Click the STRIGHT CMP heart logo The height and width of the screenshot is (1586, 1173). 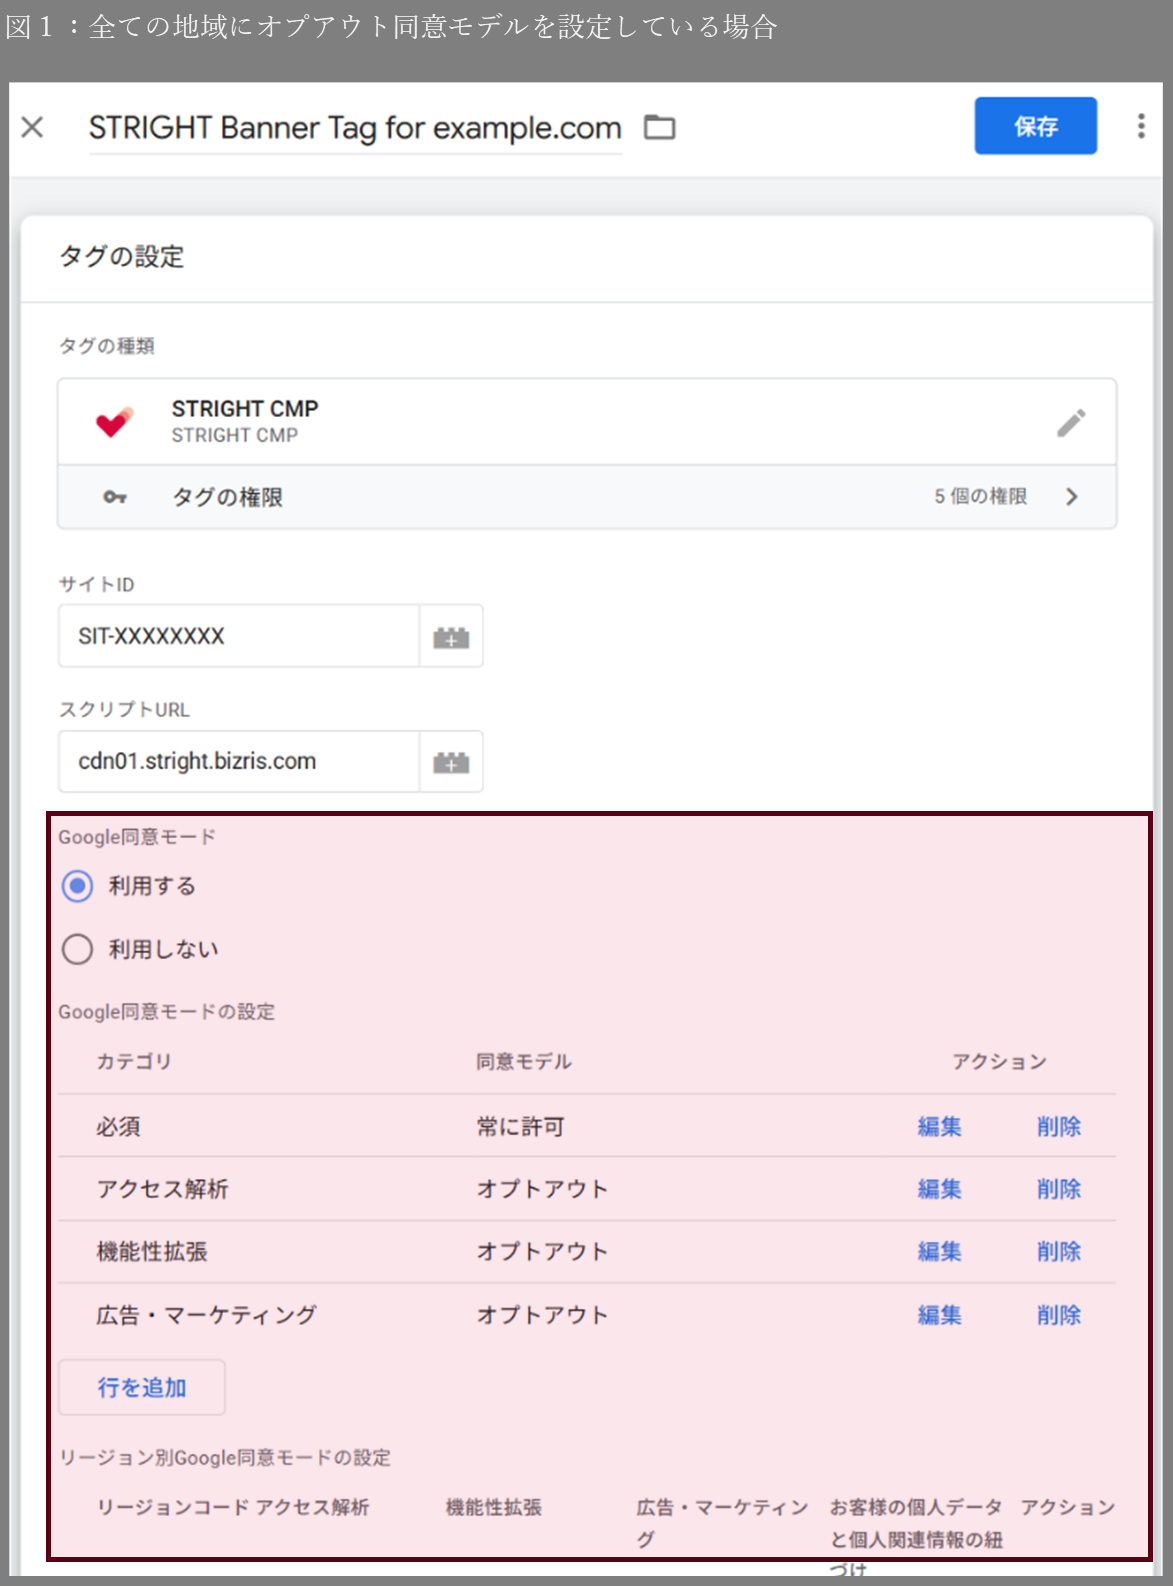point(114,422)
